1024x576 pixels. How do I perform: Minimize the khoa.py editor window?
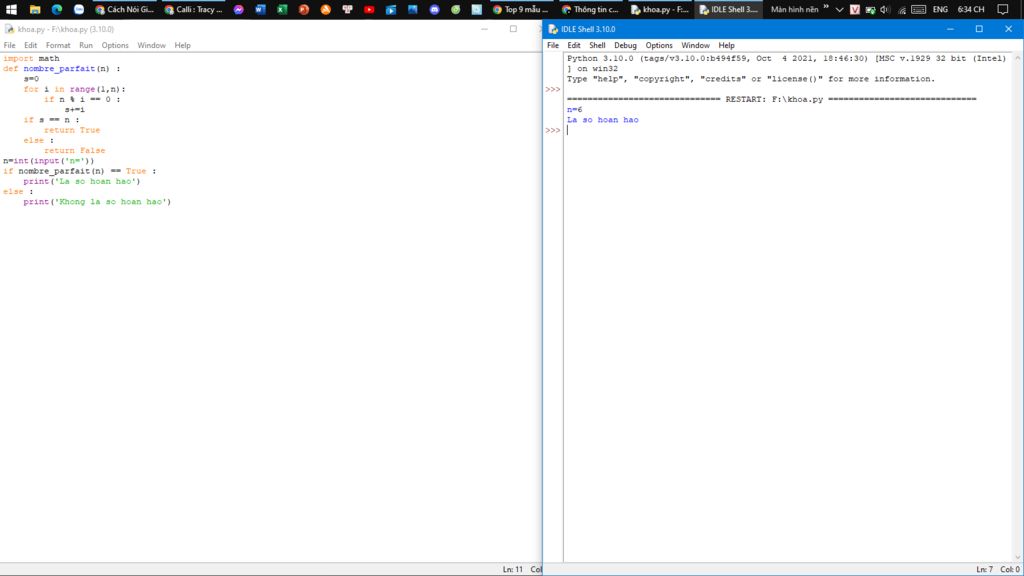click(x=485, y=29)
